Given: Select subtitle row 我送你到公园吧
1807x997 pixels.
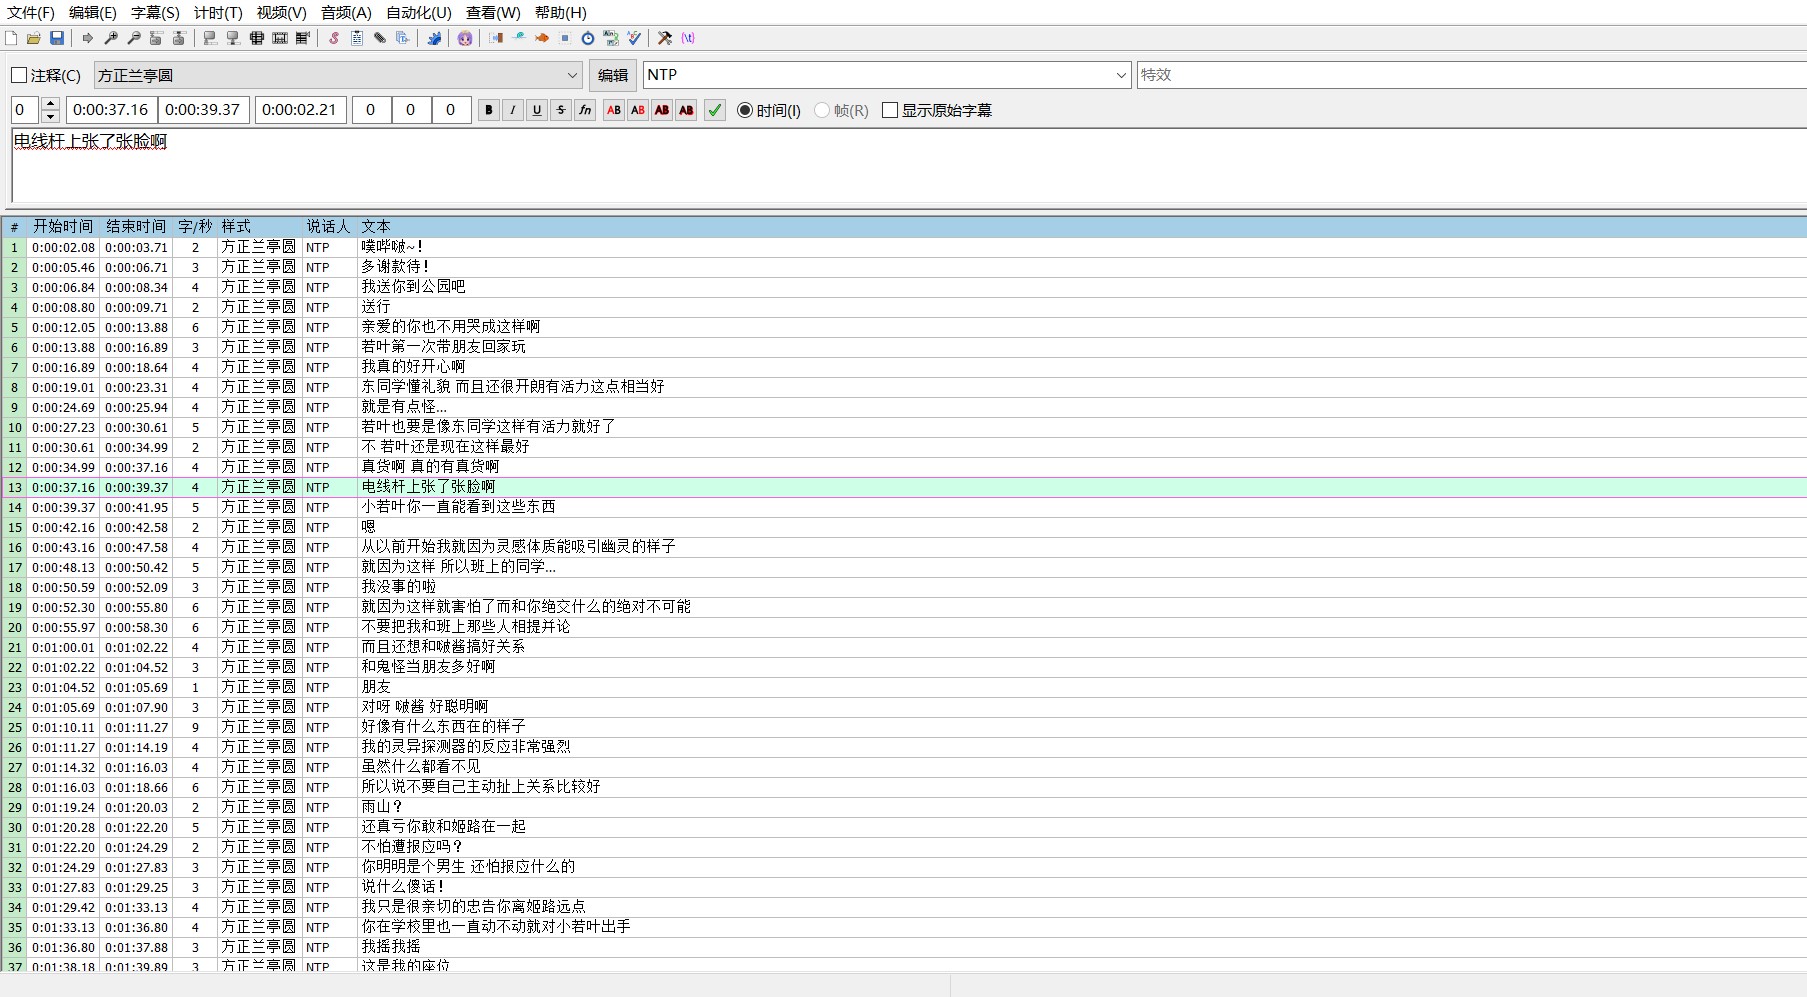Looking at the screenshot, I should click(x=904, y=287).
